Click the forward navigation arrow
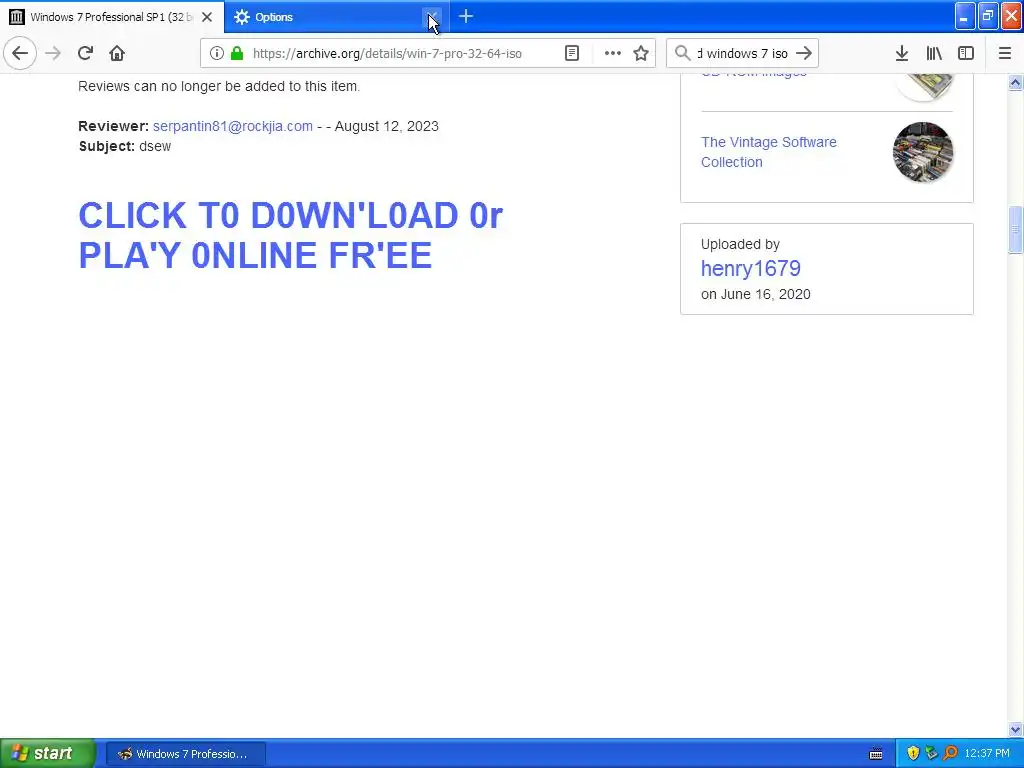The image size is (1024, 768). click(x=53, y=53)
